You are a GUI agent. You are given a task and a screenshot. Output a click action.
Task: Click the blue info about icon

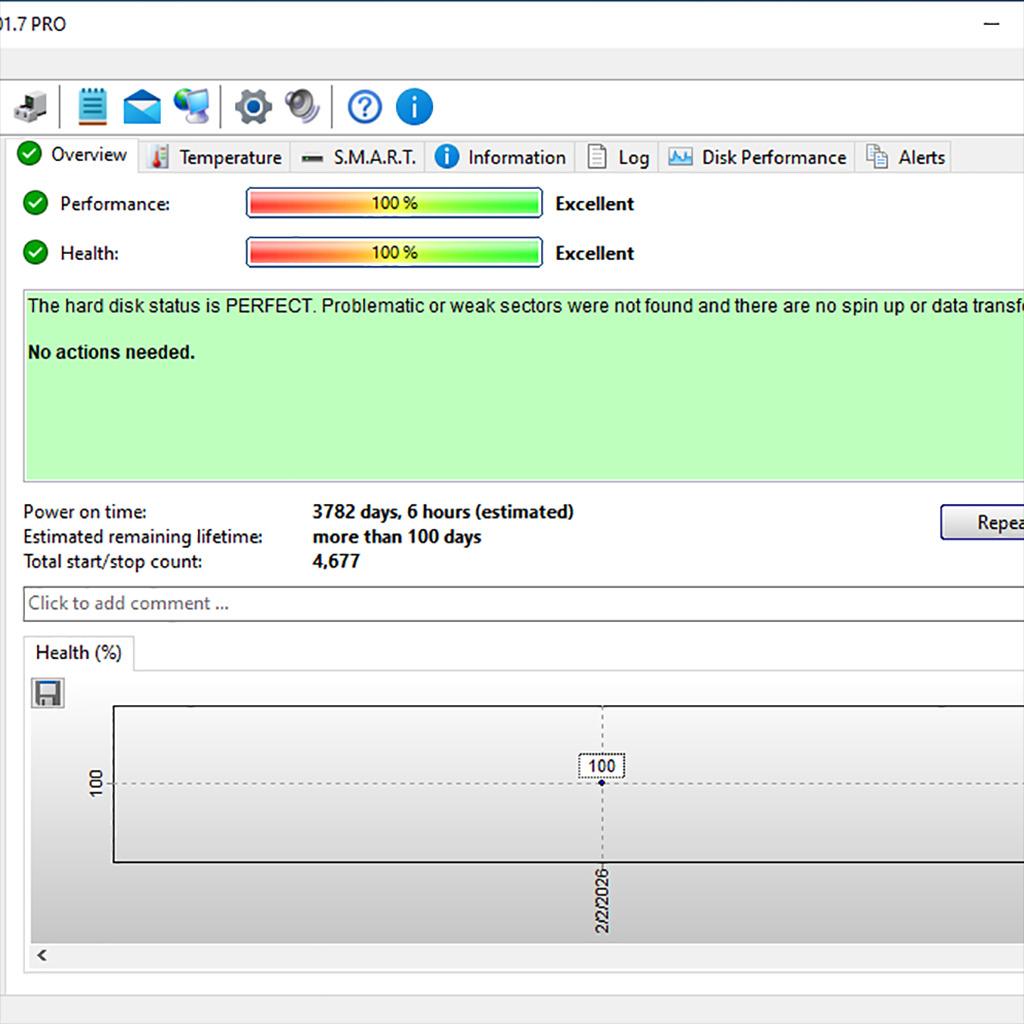pyautogui.click(x=414, y=106)
